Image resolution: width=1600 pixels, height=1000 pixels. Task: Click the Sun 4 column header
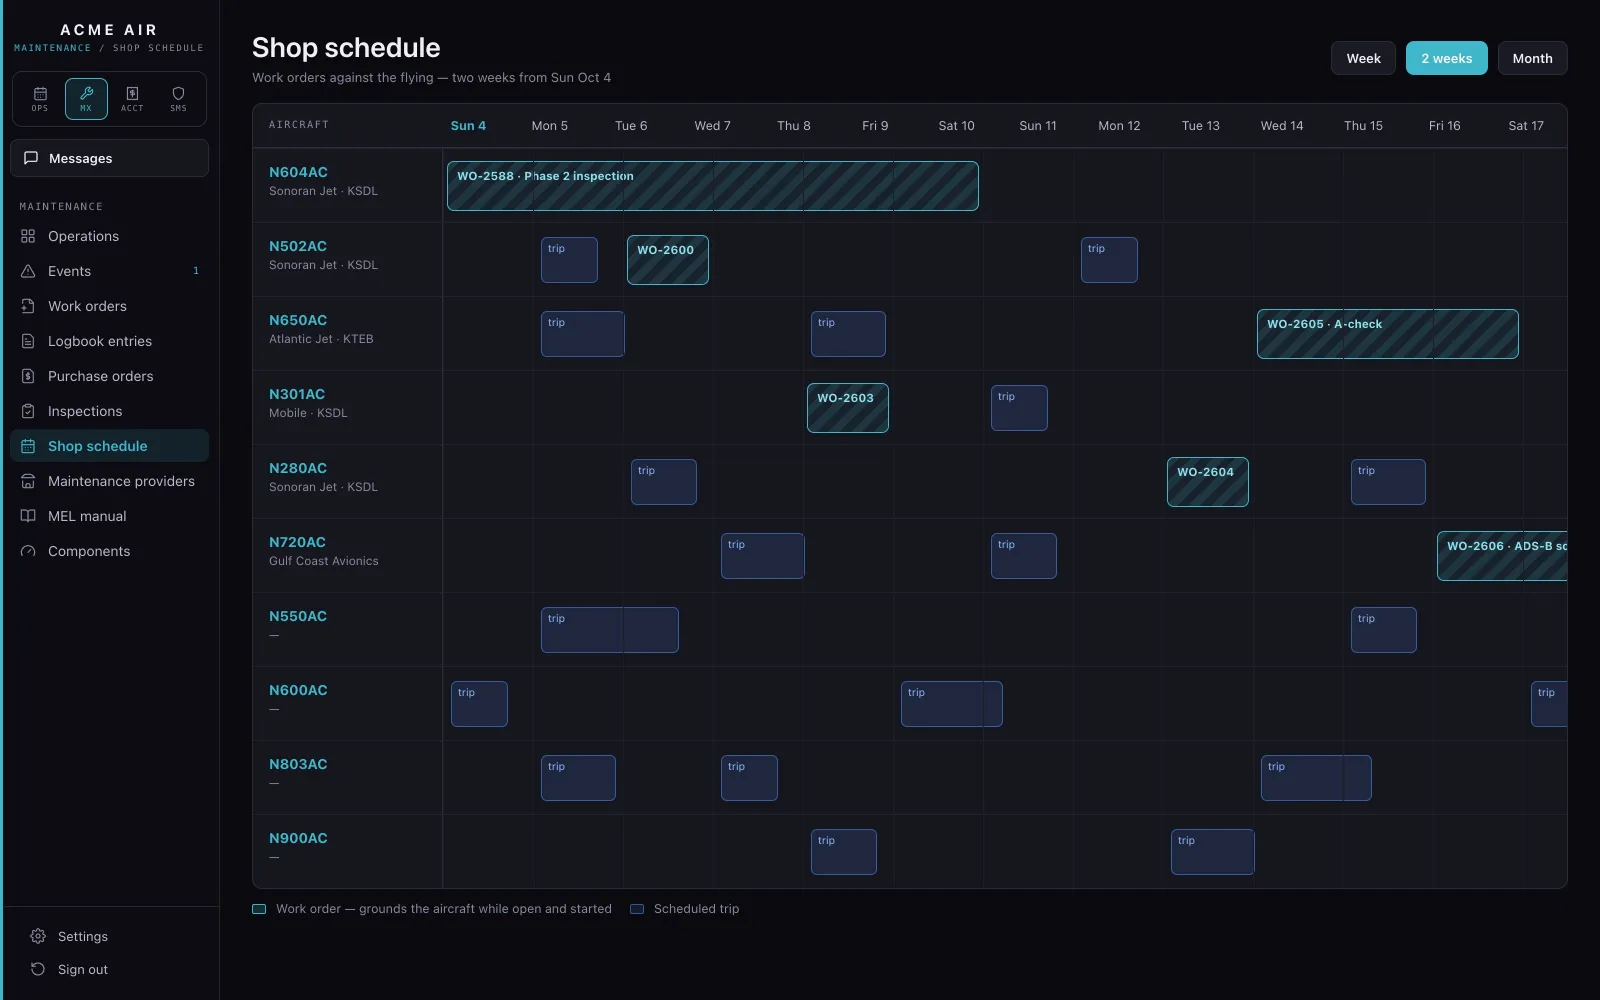[468, 126]
